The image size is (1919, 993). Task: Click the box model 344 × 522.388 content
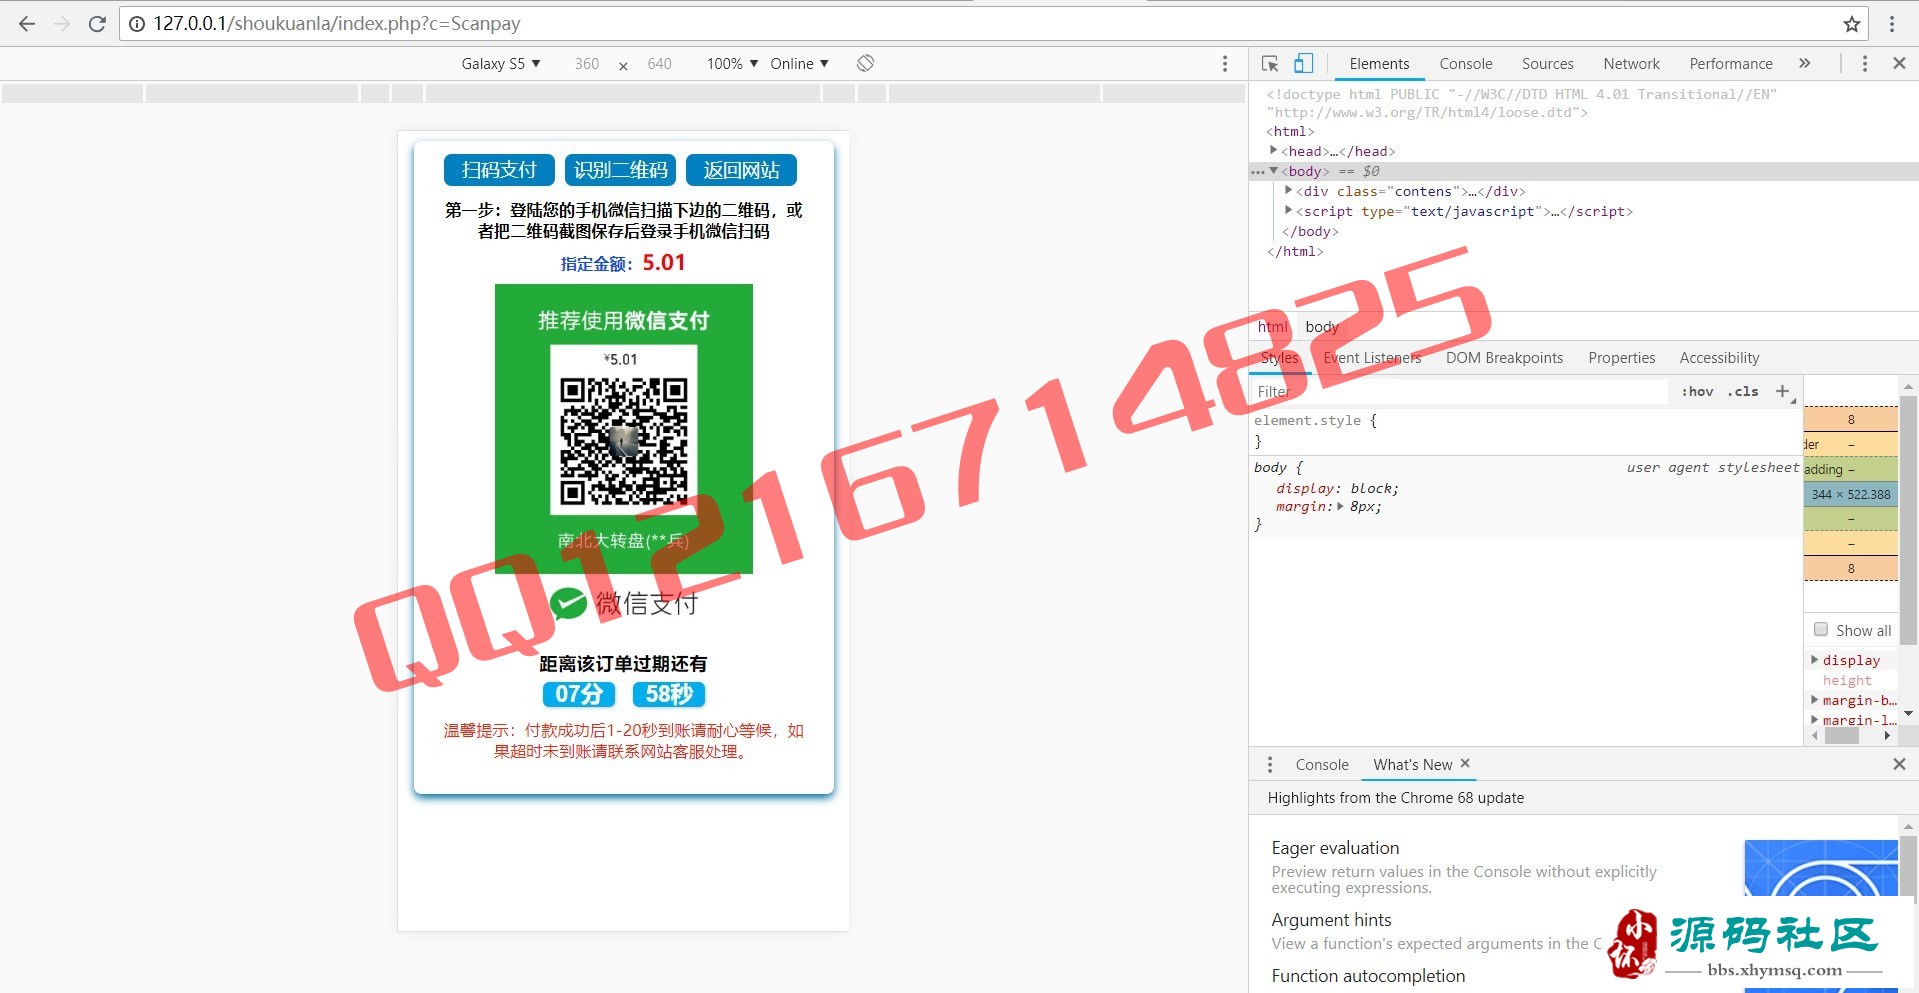pyautogui.click(x=1850, y=494)
